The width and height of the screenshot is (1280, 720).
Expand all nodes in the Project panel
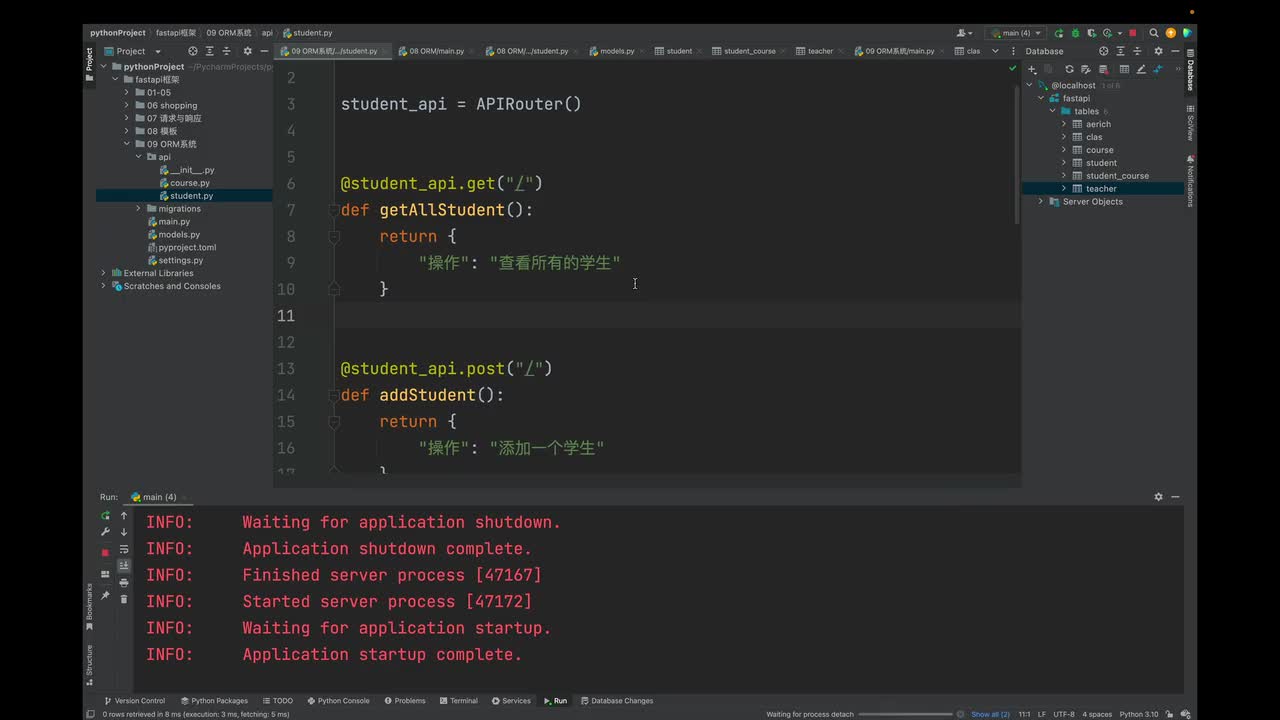209,51
